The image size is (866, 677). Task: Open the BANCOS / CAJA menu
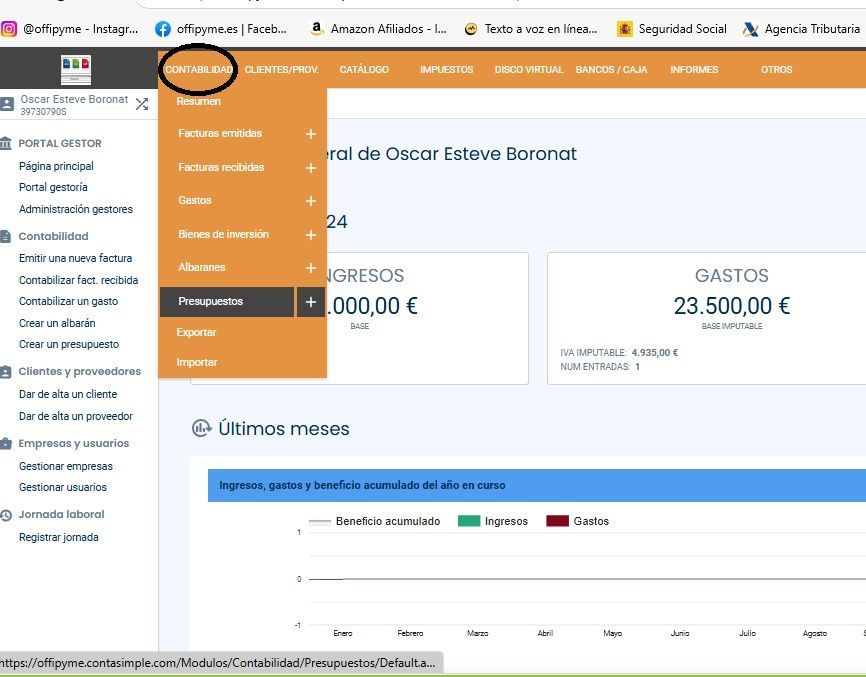(x=611, y=70)
